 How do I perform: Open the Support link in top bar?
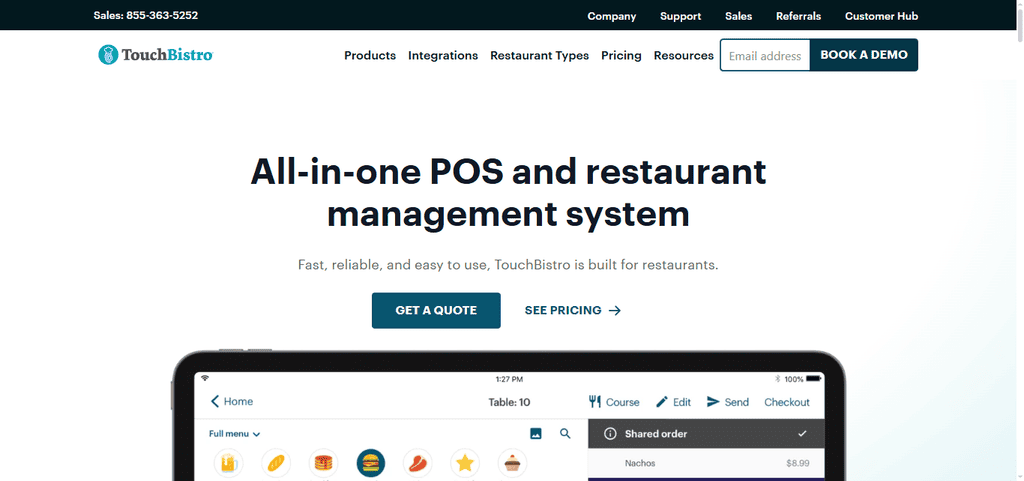tap(680, 16)
